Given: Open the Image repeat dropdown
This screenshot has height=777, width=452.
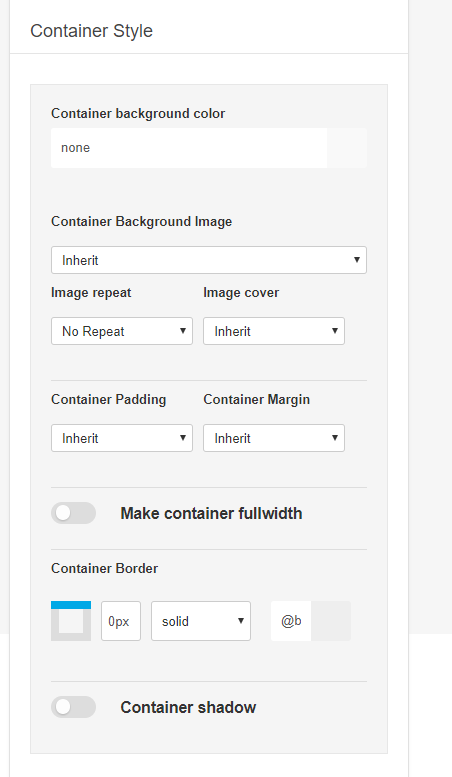Looking at the screenshot, I should pyautogui.click(x=122, y=331).
